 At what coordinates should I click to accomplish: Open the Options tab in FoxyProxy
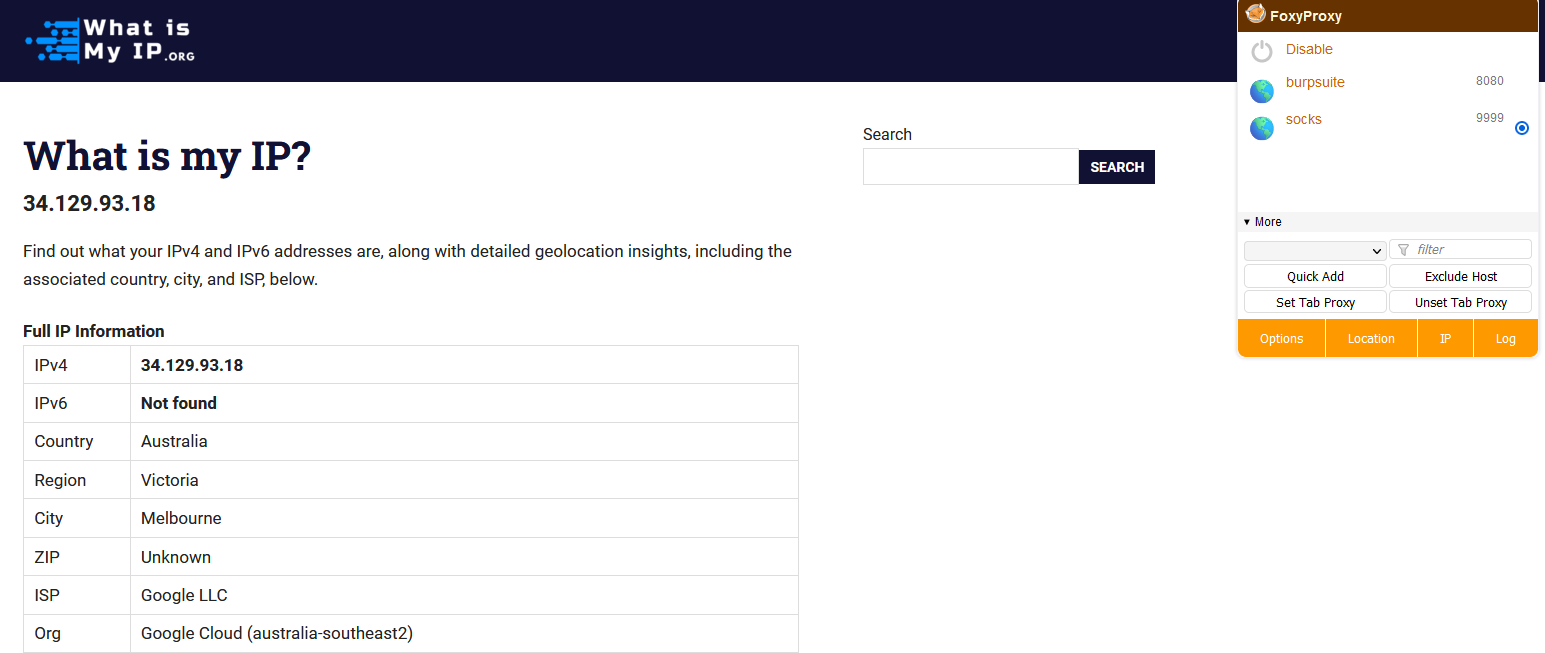tap(1281, 339)
